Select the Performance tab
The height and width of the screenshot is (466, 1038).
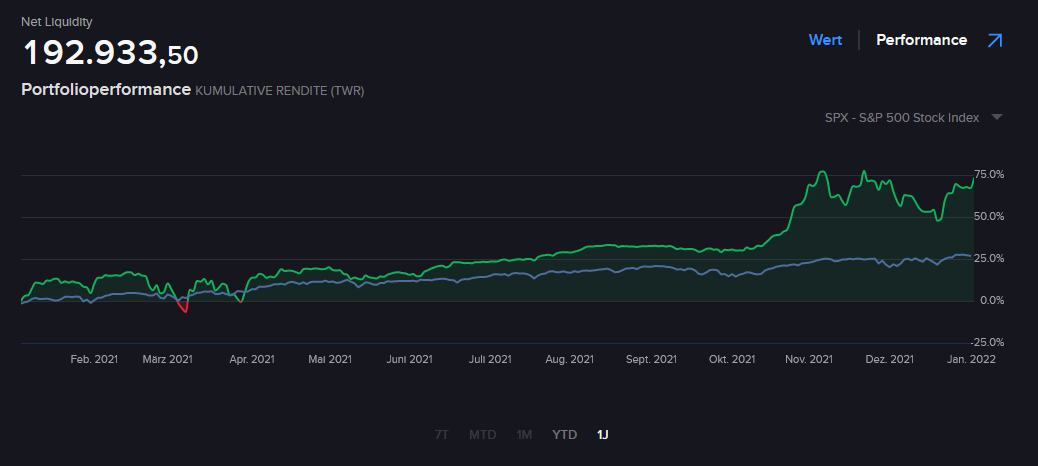coord(921,40)
